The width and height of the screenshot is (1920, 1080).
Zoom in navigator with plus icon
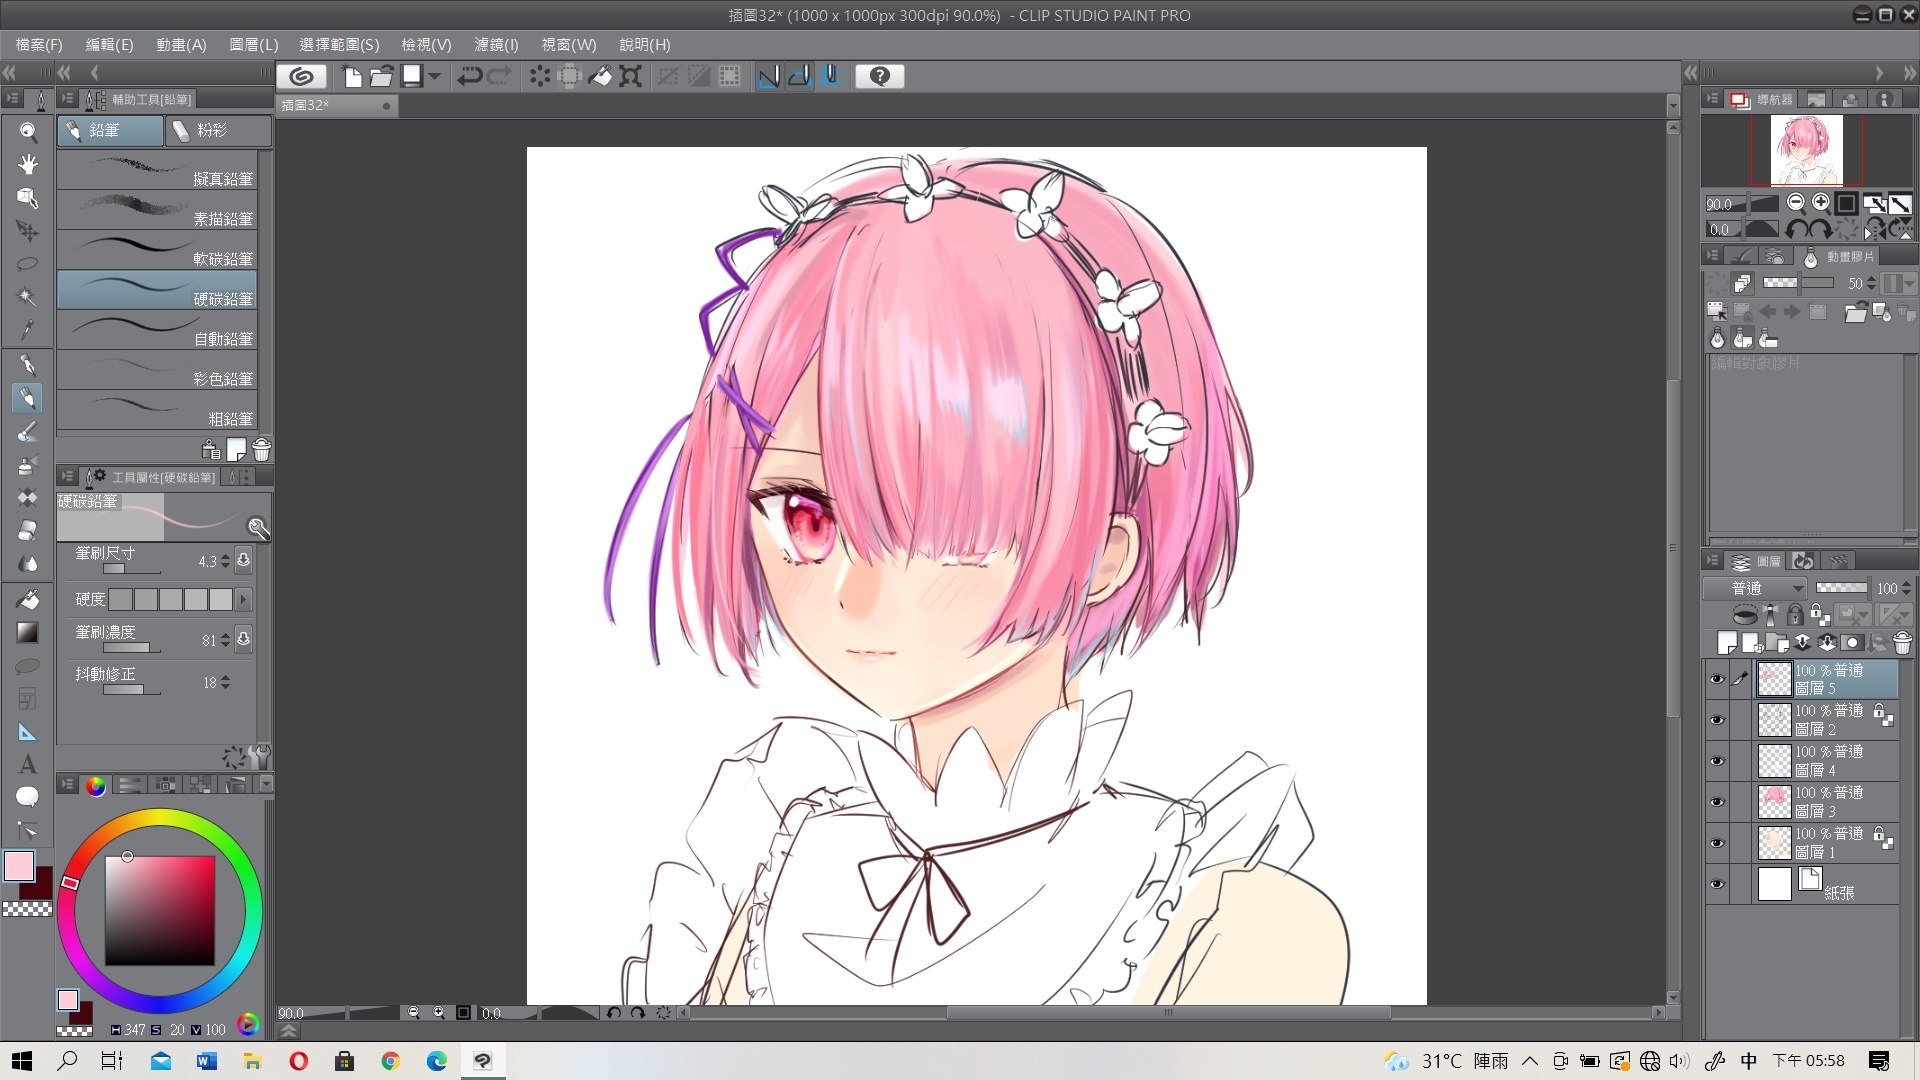click(x=1821, y=203)
